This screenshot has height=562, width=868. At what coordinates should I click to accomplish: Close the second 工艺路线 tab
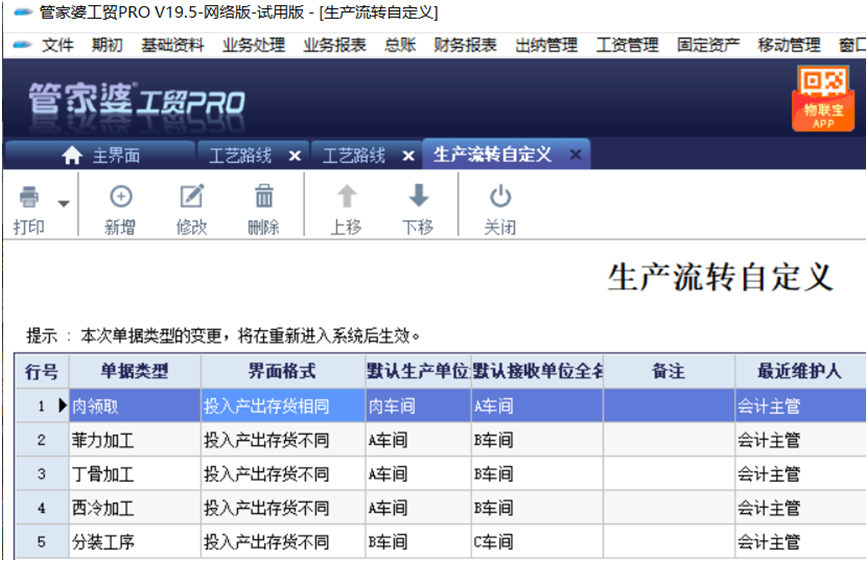click(x=409, y=156)
